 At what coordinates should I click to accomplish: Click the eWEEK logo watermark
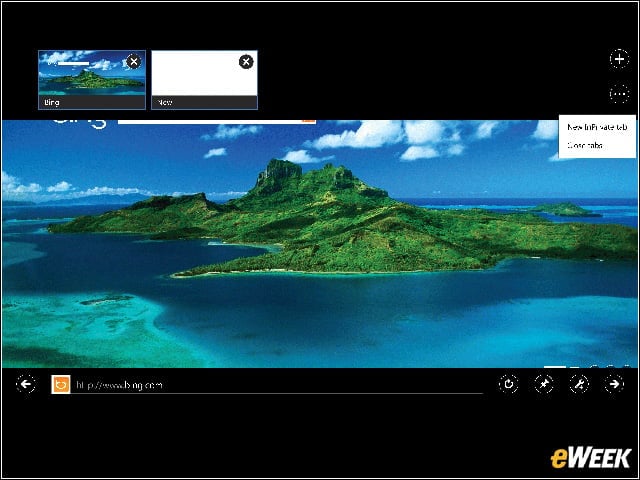(591, 458)
